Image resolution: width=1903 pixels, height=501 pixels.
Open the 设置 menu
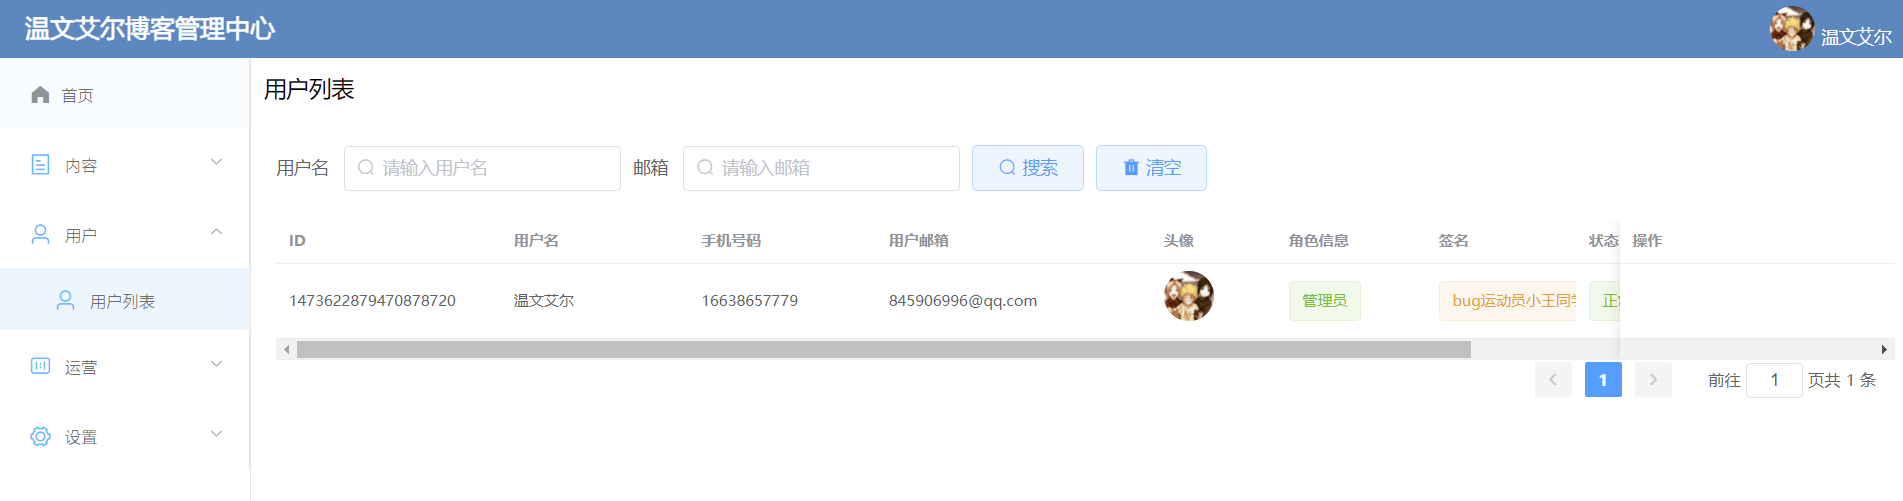[125, 436]
